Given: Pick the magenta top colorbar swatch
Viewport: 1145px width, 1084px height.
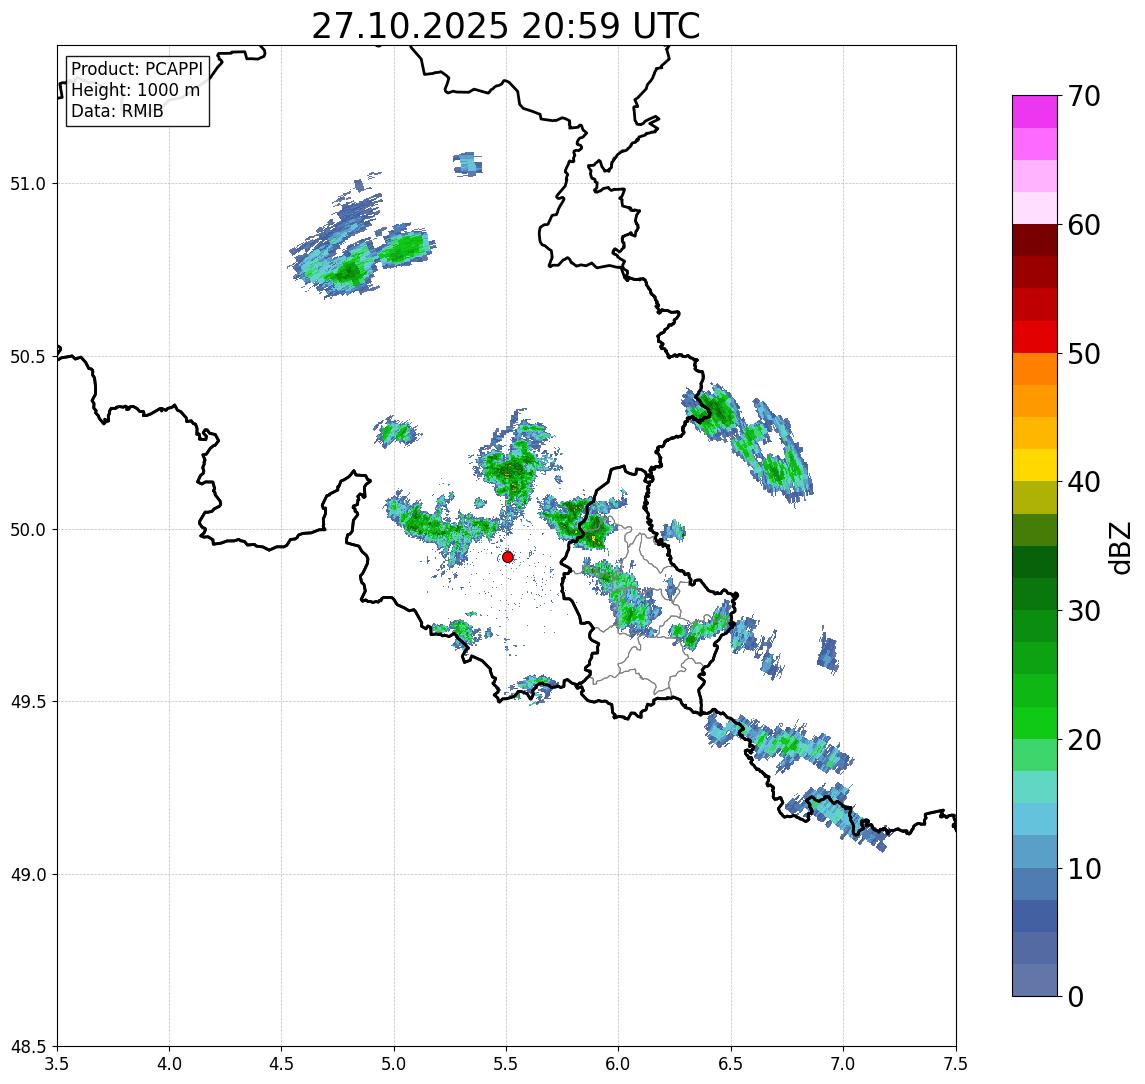Looking at the screenshot, I should tap(1035, 112).
